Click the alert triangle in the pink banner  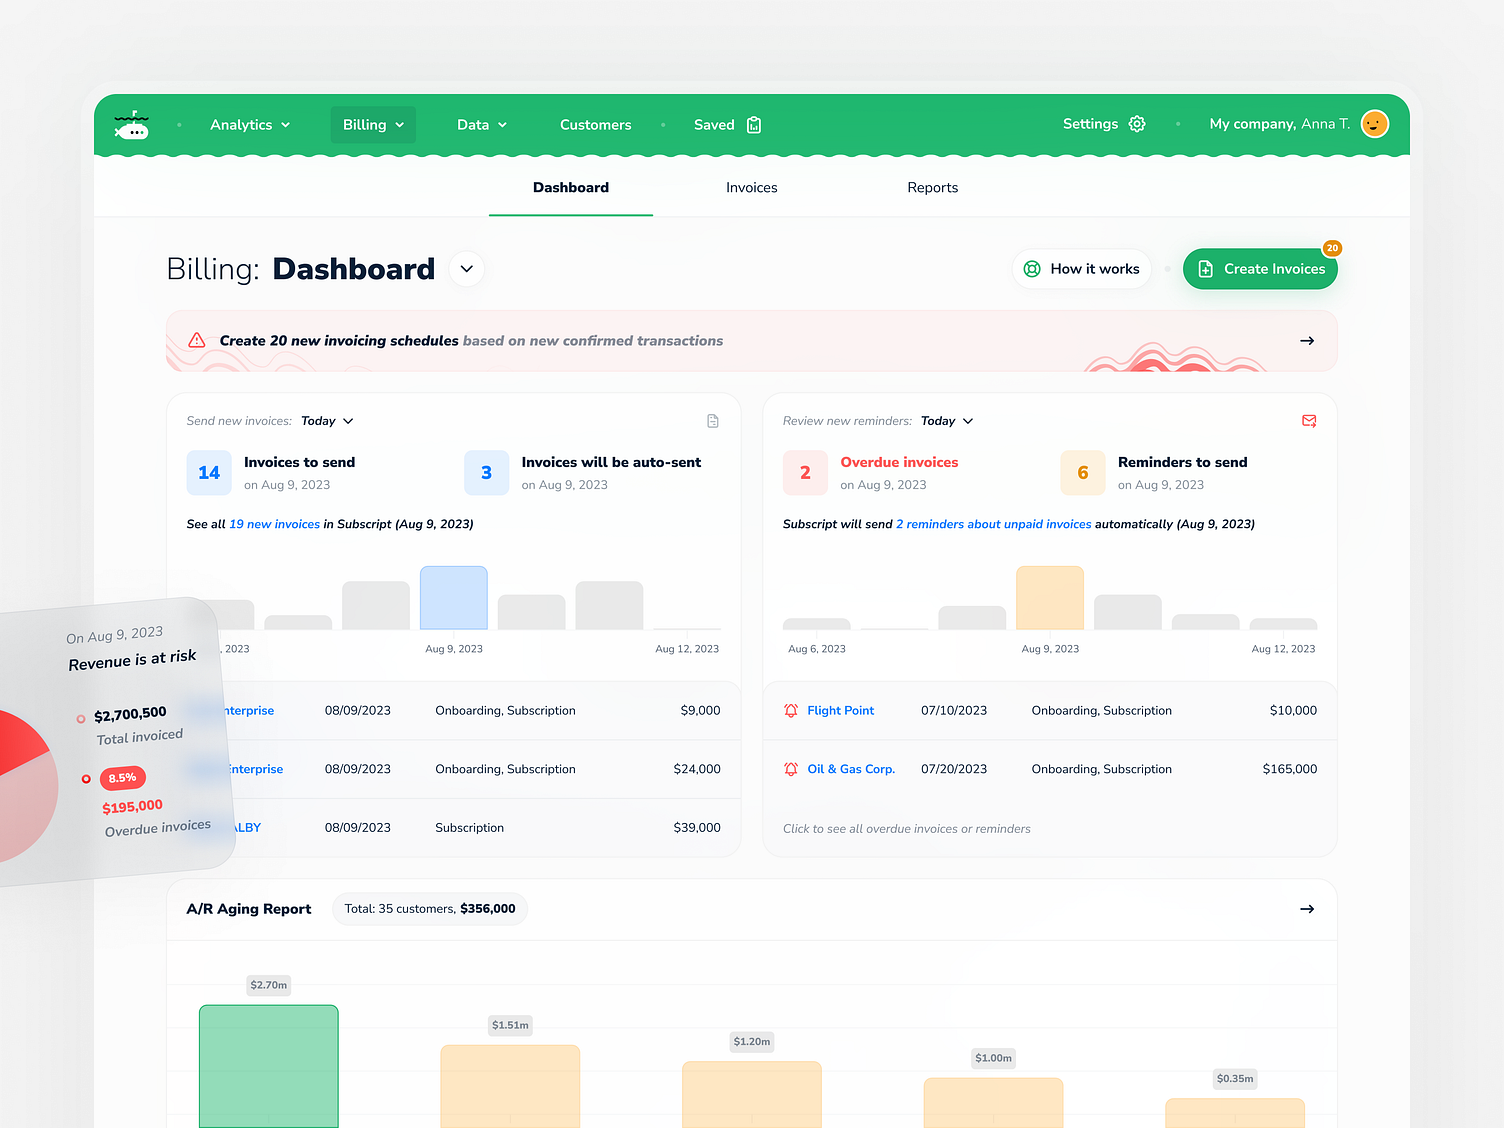(x=196, y=340)
